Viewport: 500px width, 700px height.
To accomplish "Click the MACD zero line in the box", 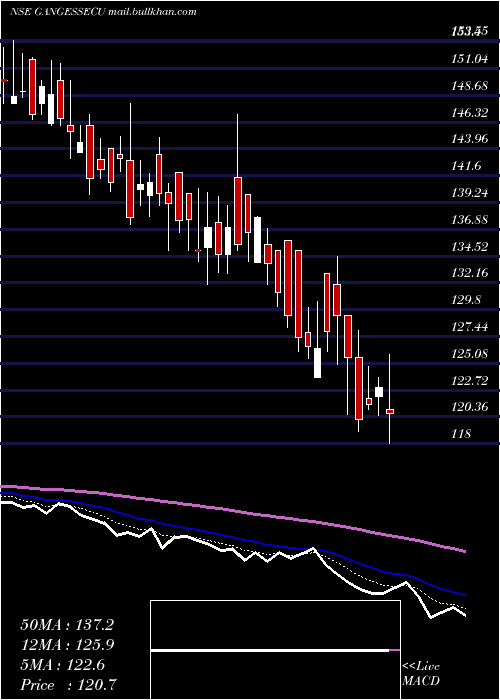I will 275,651.
